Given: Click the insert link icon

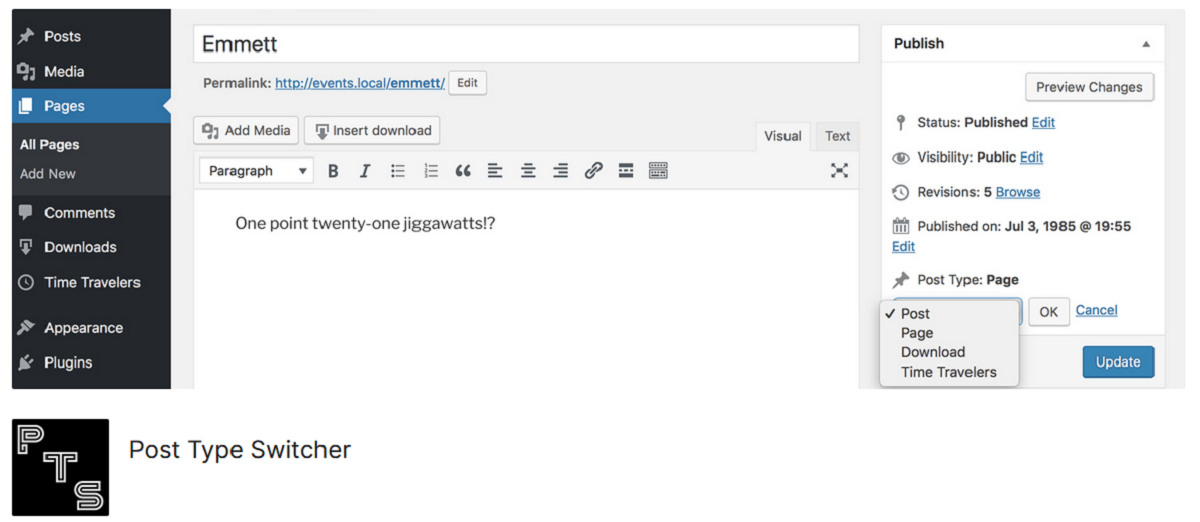Looking at the screenshot, I should click(x=593, y=171).
